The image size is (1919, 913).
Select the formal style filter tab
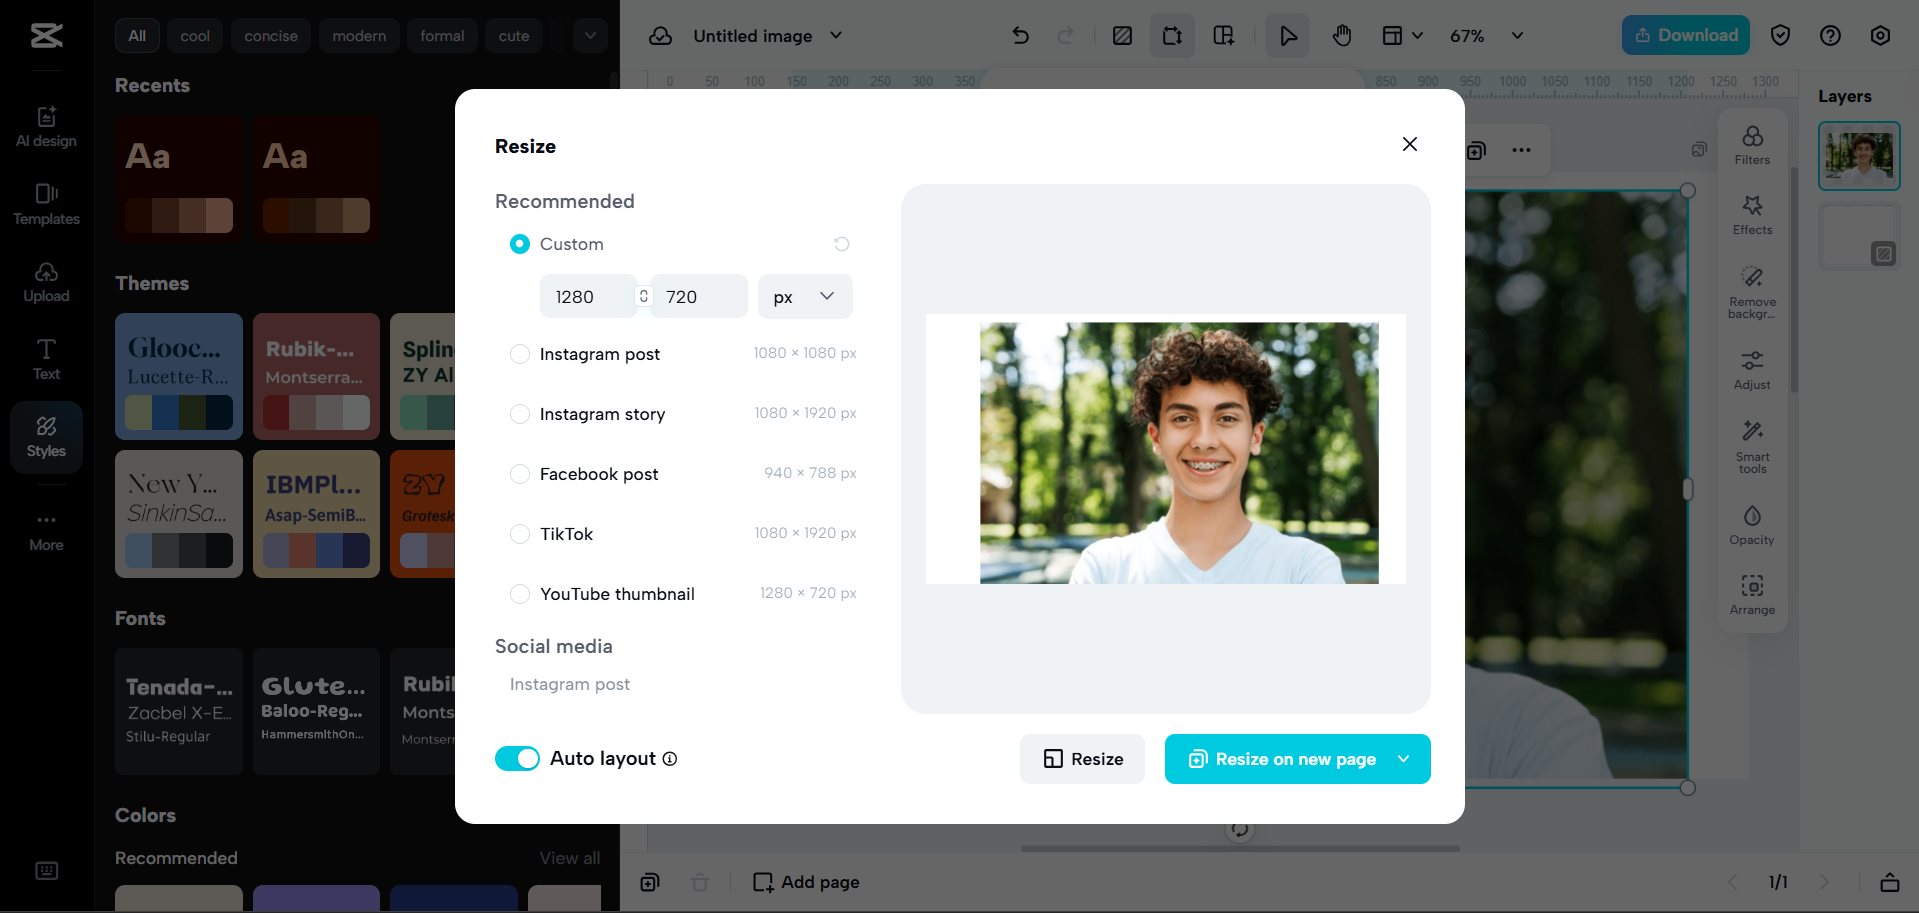(442, 36)
